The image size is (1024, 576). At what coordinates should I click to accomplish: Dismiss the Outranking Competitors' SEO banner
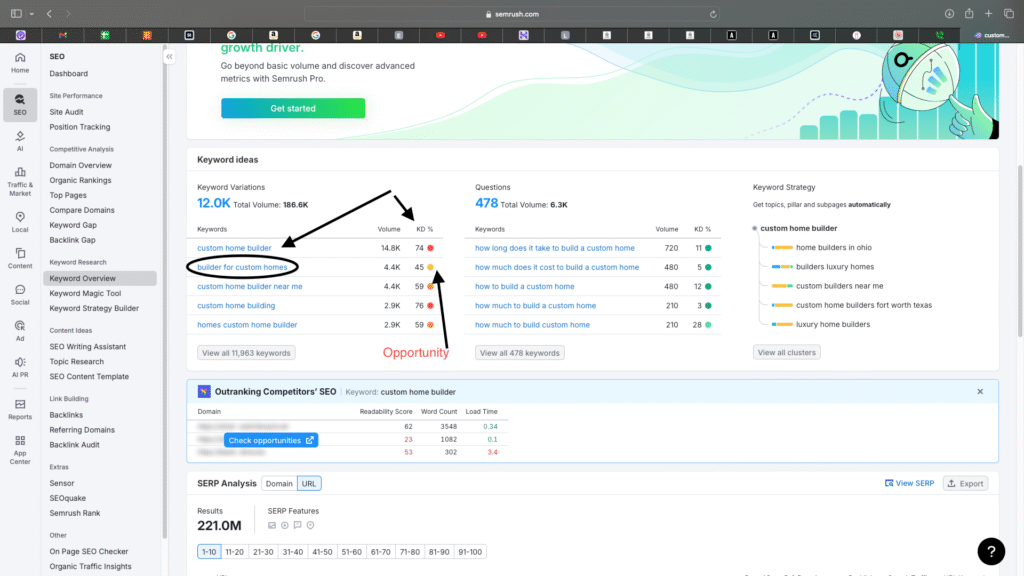[979, 391]
